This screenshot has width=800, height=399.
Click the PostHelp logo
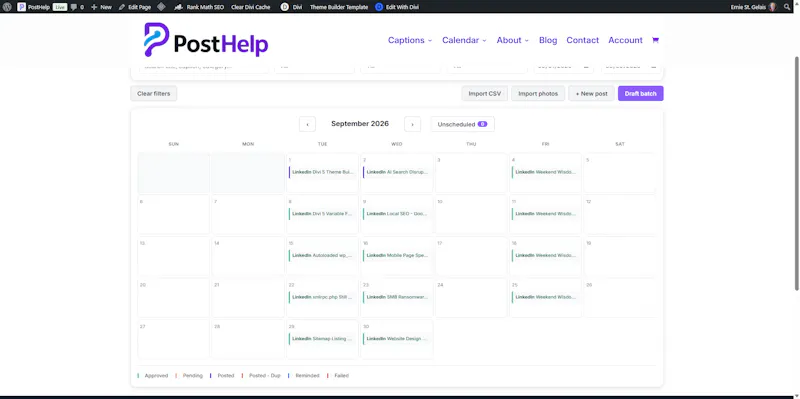click(206, 40)
